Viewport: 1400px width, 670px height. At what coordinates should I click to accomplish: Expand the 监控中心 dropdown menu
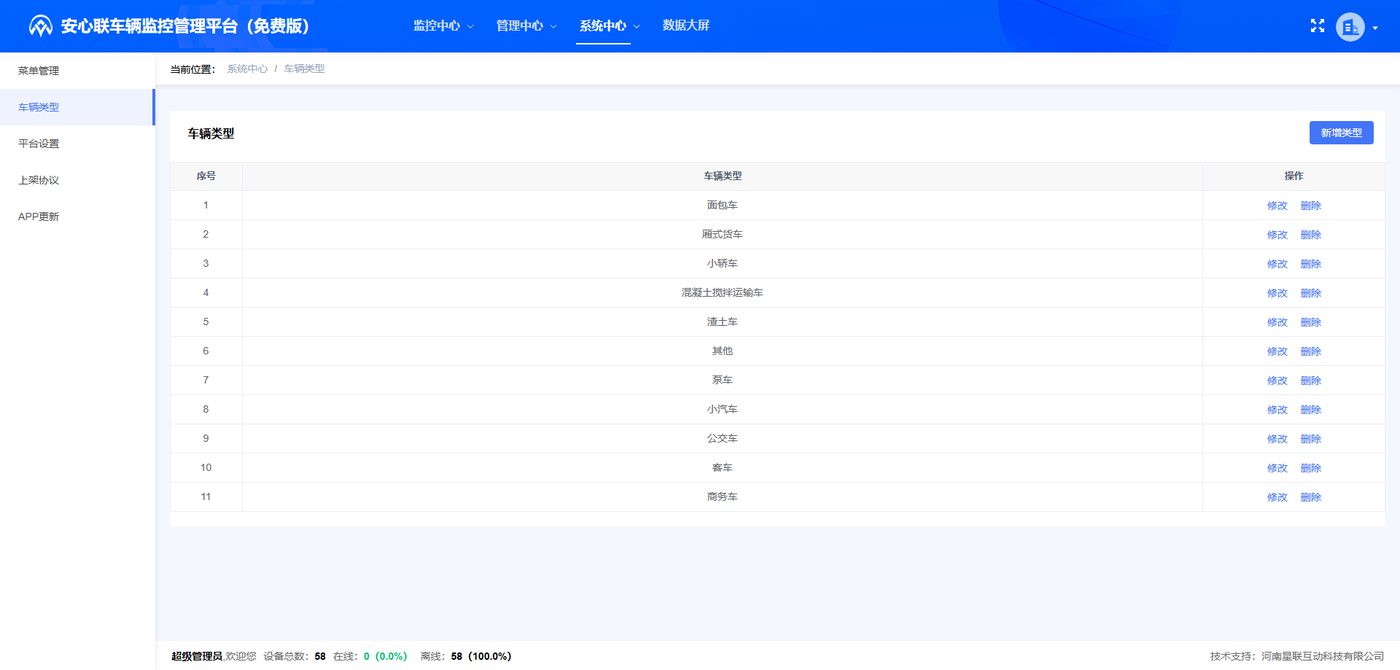click(443, 26)
